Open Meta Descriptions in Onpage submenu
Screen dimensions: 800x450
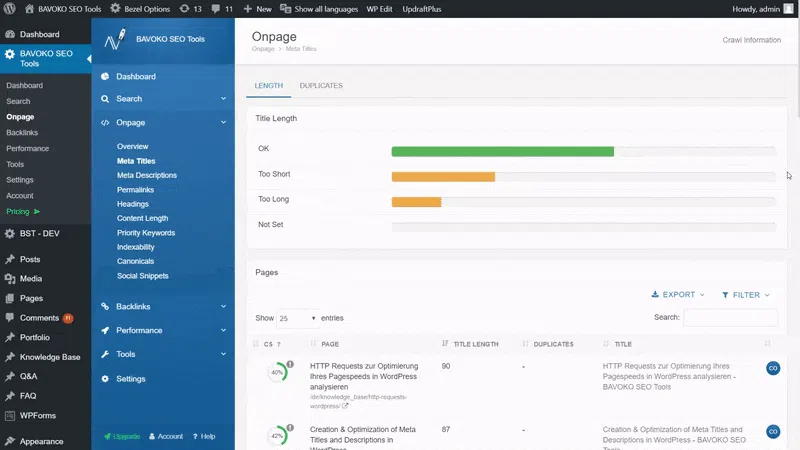[x=147, y=175]
